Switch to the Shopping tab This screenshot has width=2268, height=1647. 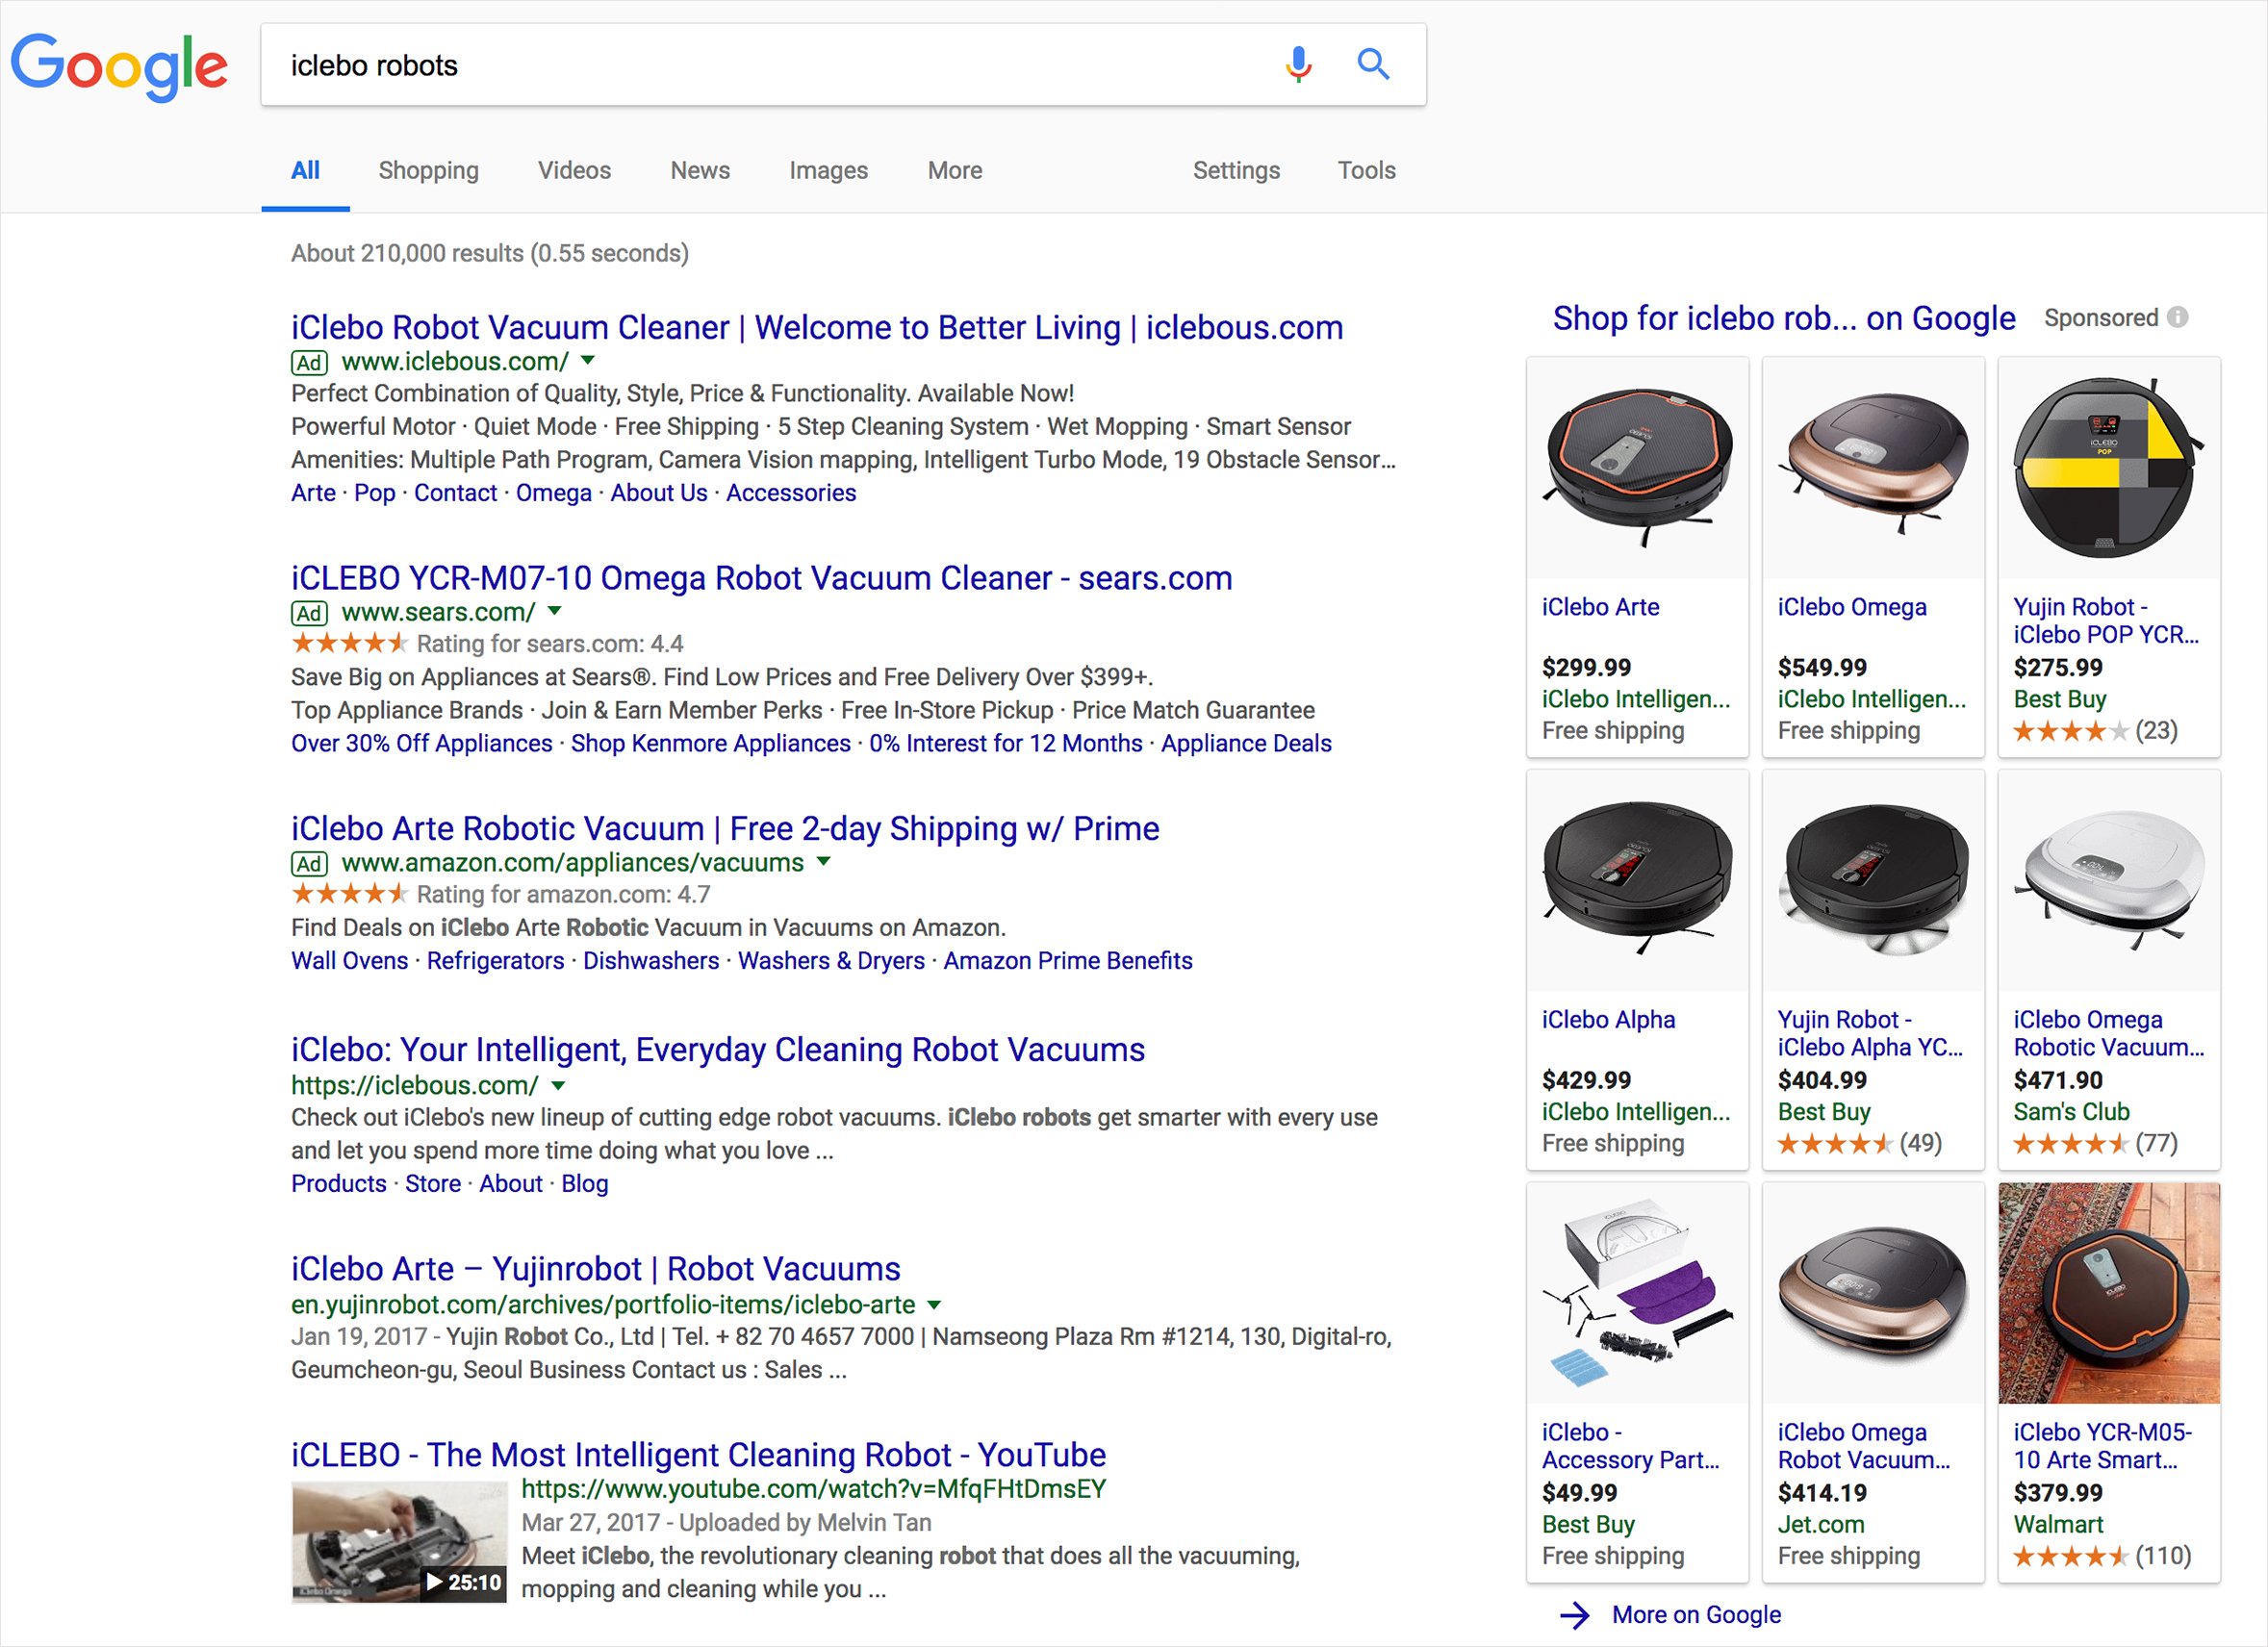click(428, 170)
